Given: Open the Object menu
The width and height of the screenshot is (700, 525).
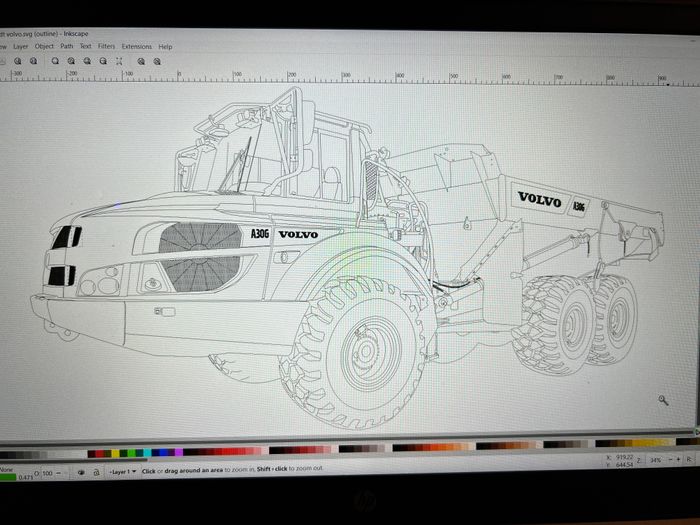Looking at the screenshot, I should point(44,46).
